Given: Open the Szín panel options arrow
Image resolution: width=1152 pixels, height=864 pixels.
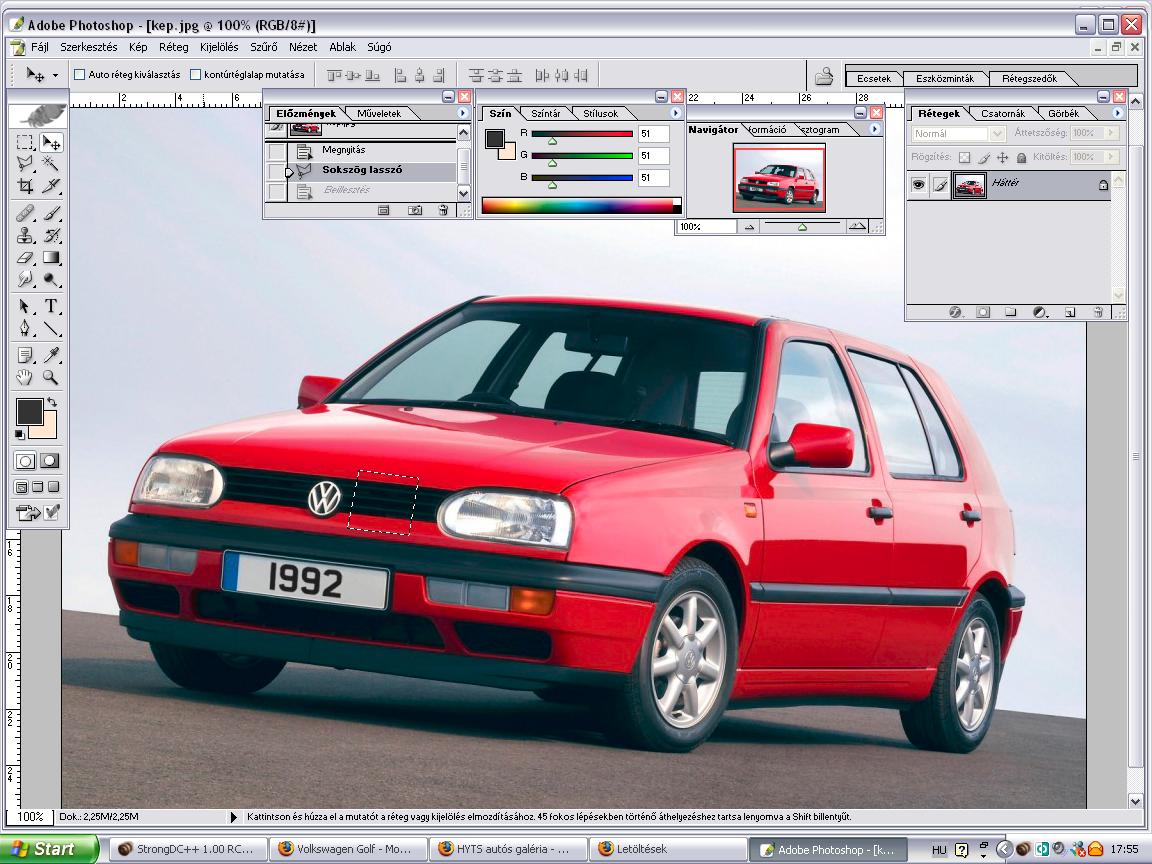Looking at the screenshot, I should (x=676, y=113).
